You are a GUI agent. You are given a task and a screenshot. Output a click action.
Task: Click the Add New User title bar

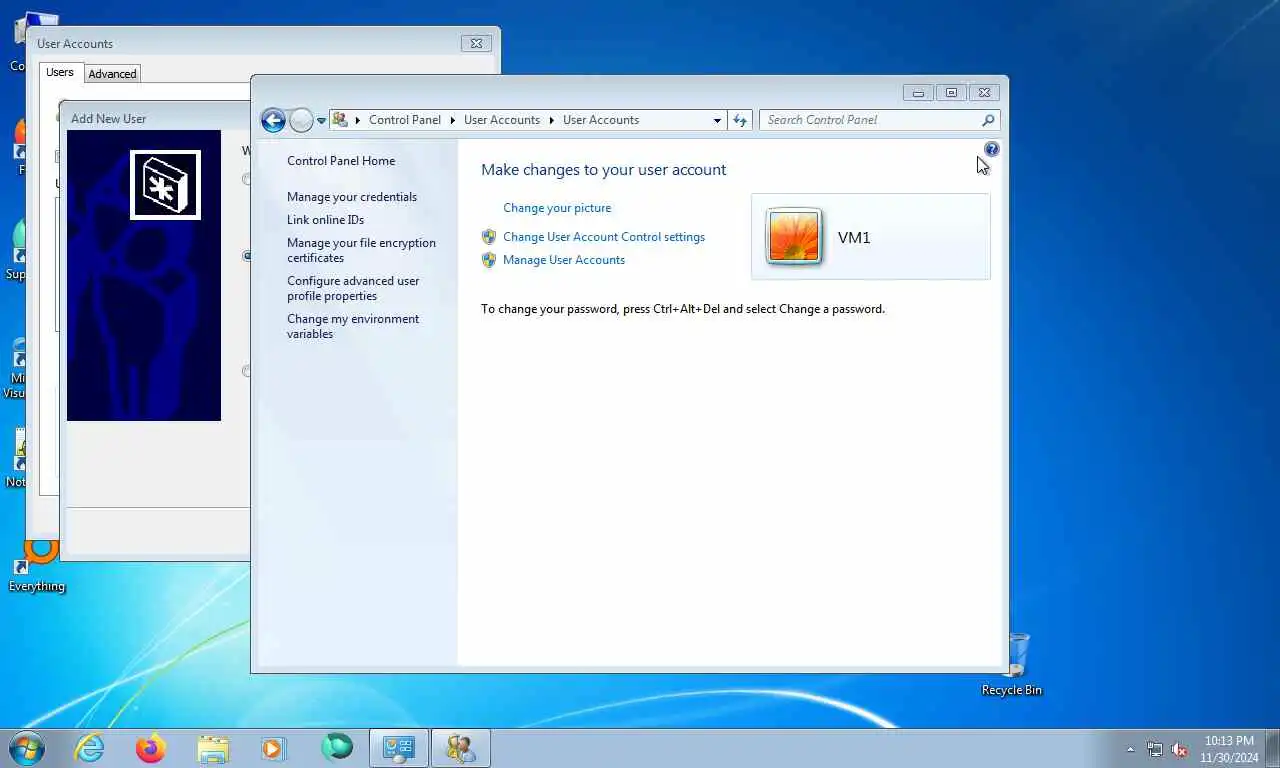155,118
